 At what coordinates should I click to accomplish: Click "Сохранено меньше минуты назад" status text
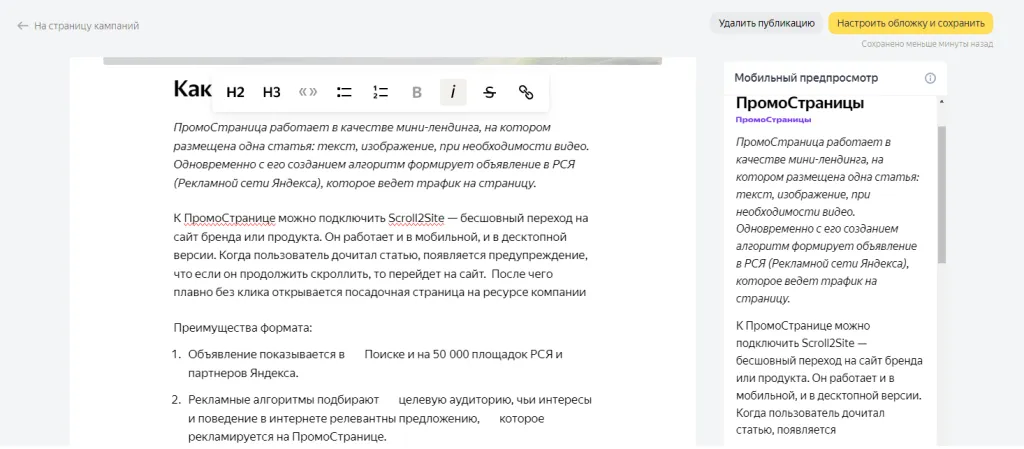927,44
